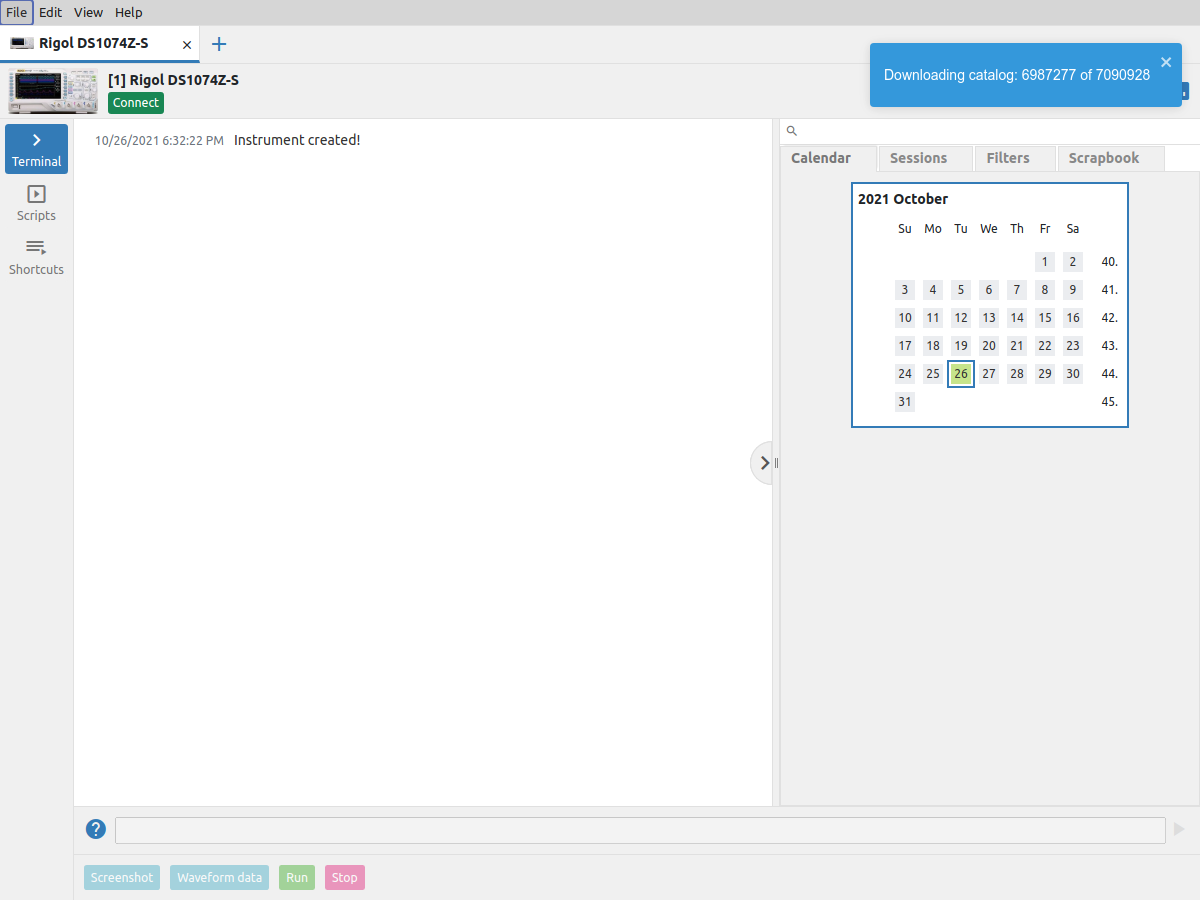Select October 20 in the calendar
The width and height of the screenshot is (1200, 900).
click(x=989, y=346)
